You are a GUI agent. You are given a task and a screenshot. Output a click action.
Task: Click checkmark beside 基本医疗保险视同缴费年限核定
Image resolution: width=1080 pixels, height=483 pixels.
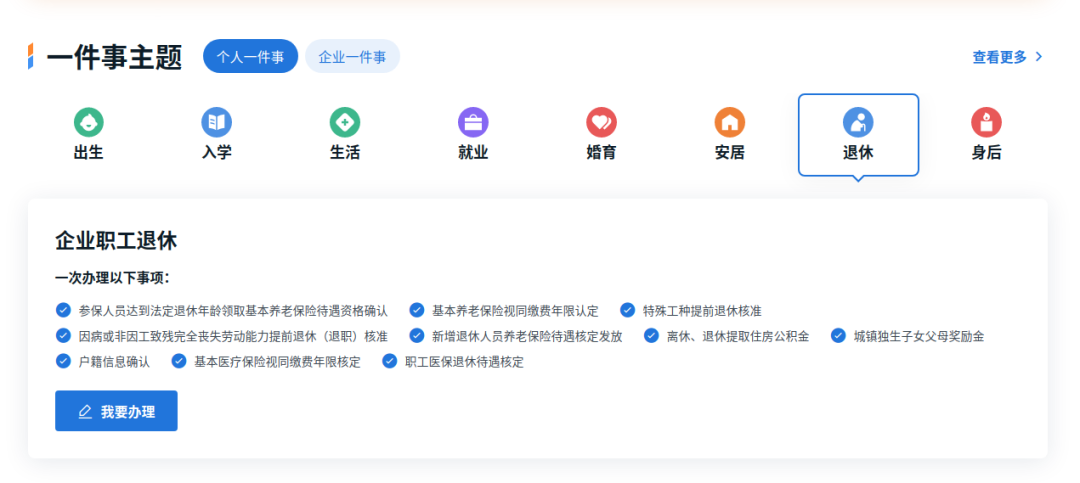tap(179, 361)
